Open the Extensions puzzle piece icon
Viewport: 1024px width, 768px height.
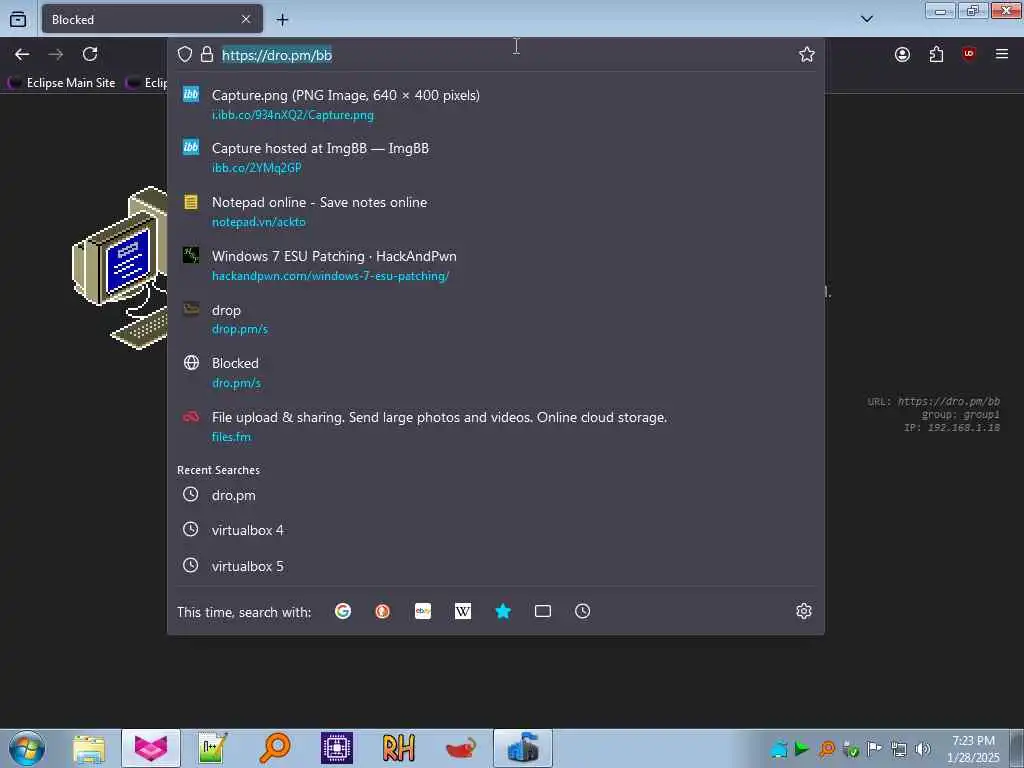click(936, 54)
